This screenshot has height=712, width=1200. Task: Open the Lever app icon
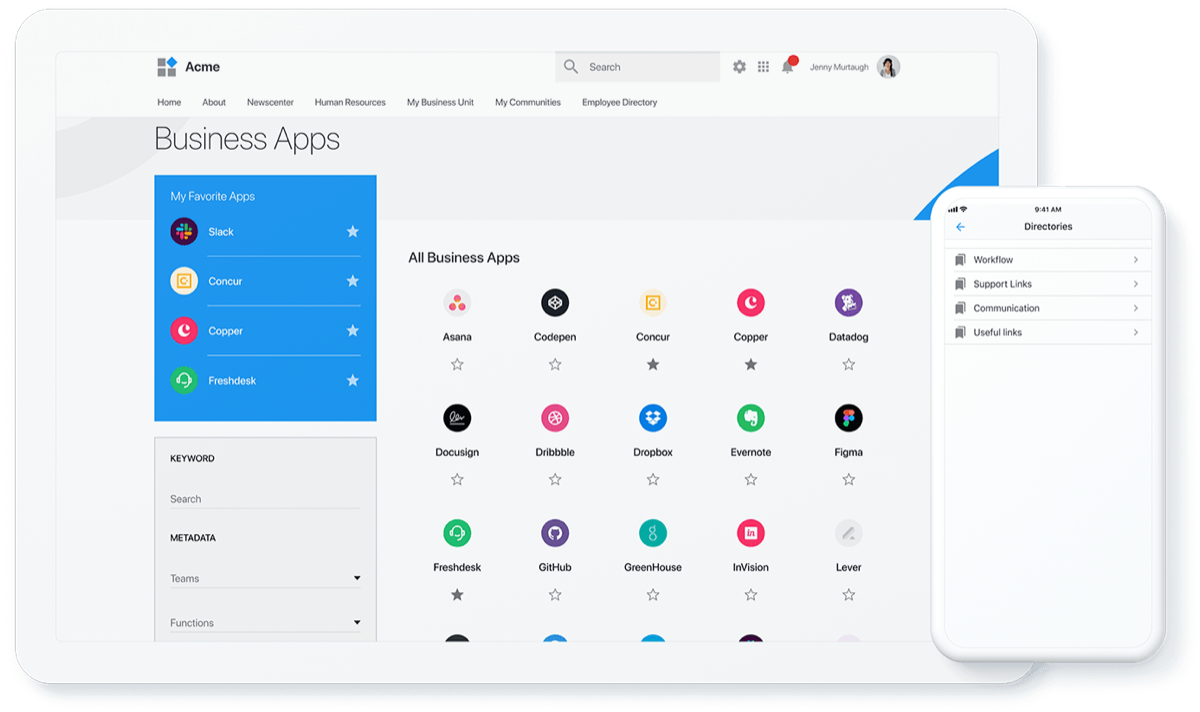[849, 533]
